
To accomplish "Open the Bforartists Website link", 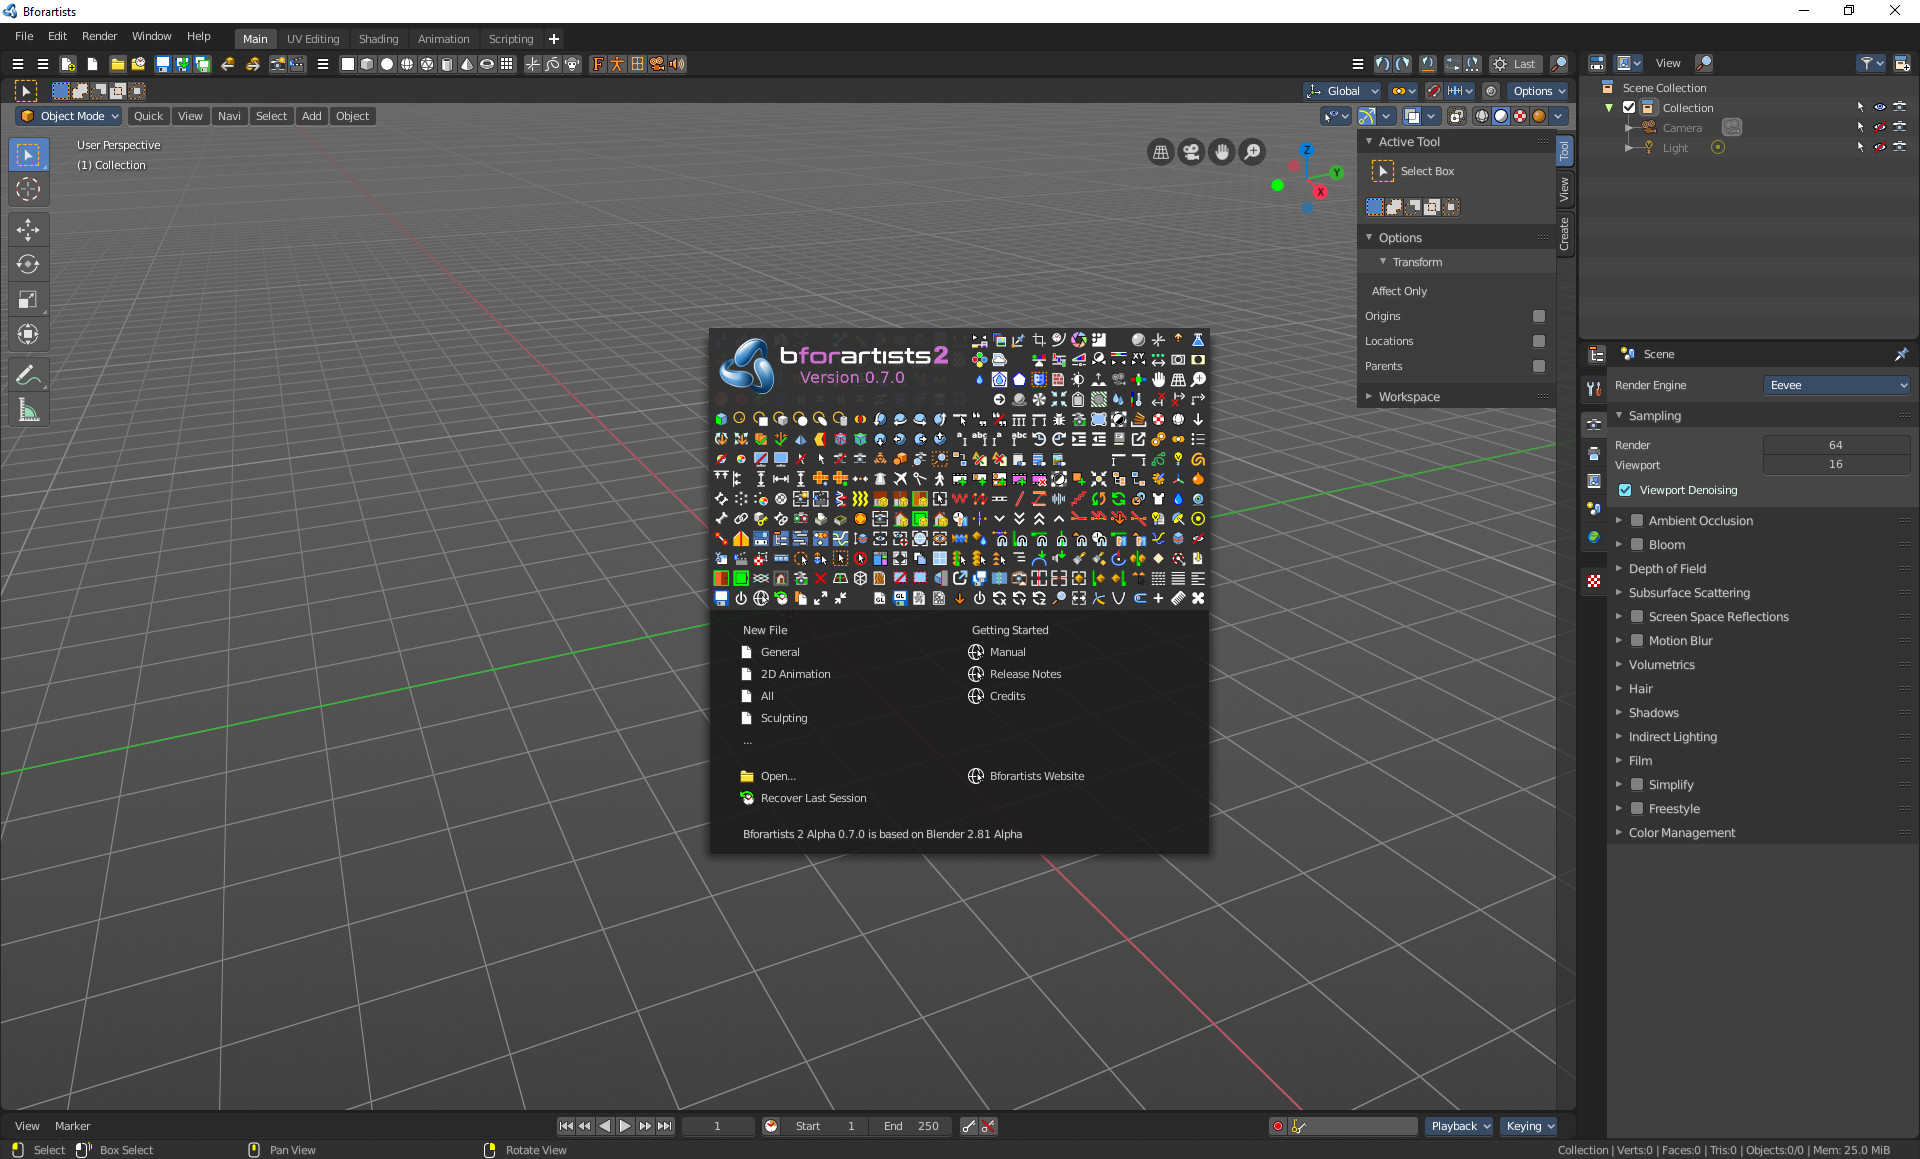I will point(1036,776).
